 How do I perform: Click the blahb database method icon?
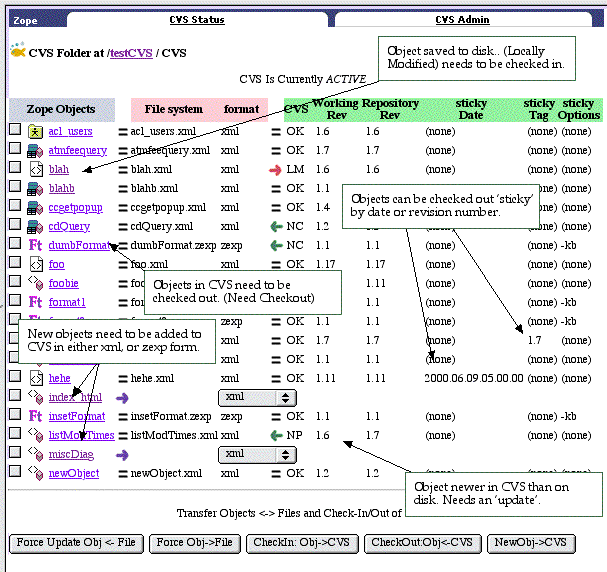click(35, 188)
